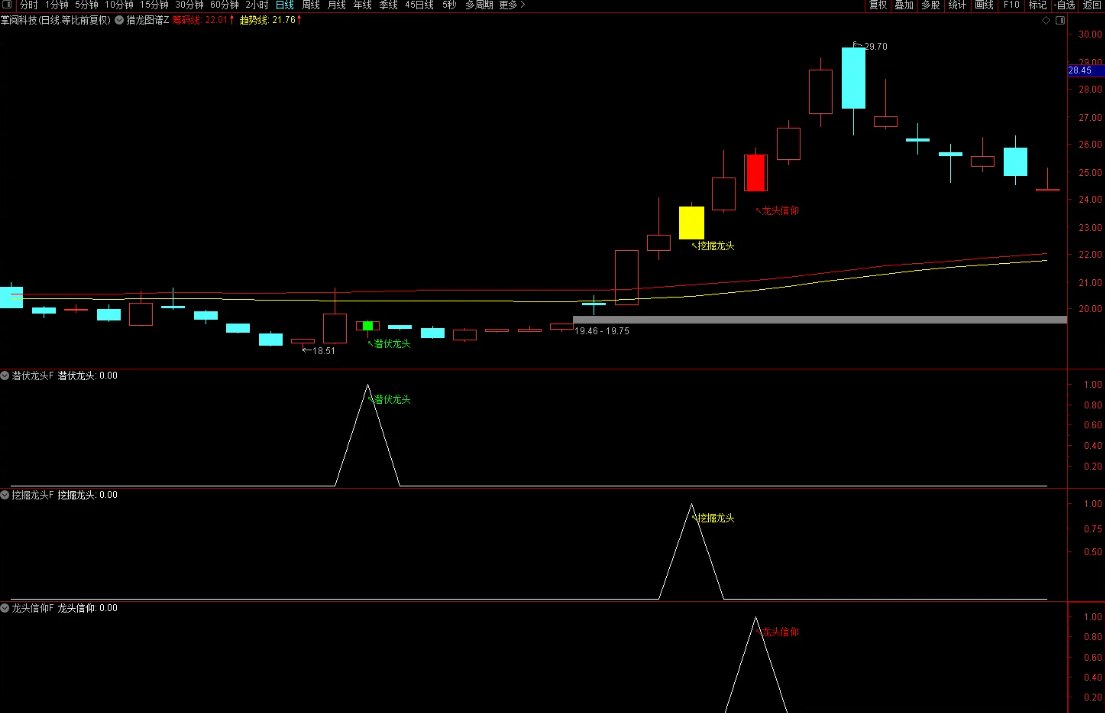Add stock via 自选 button
1105x713 pixels.
point(1065,5)
